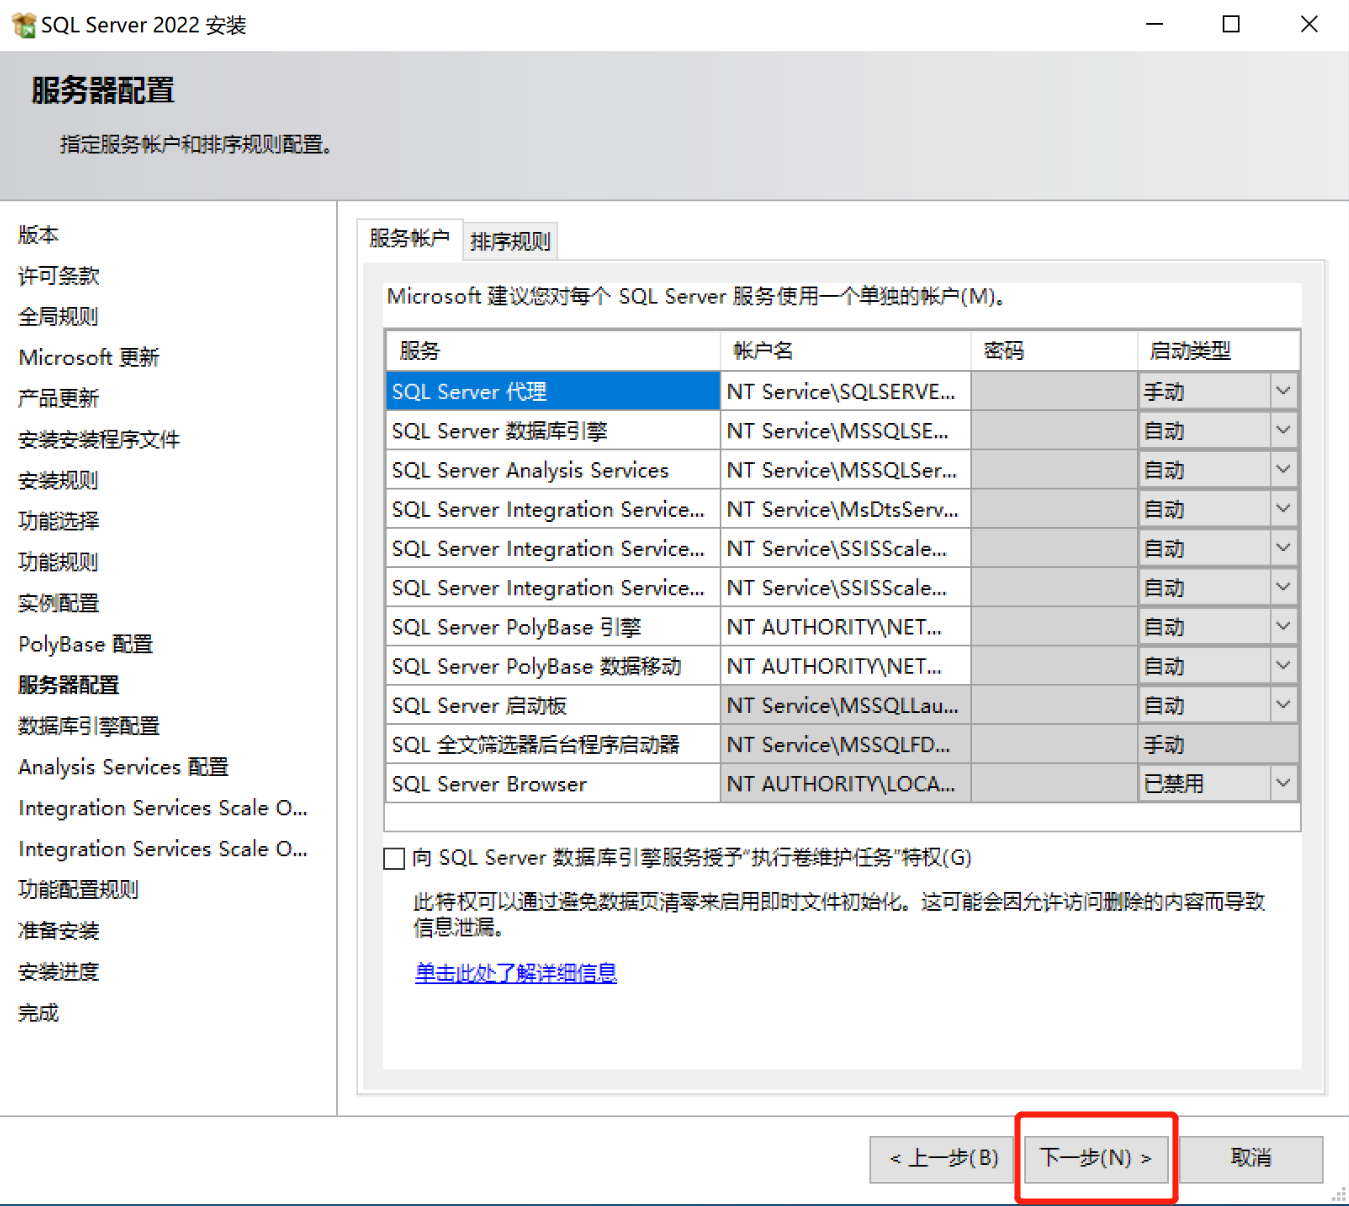Click the password field for SQL Server 启动板
1349x1206 pixels.
tap(1054, 704)
